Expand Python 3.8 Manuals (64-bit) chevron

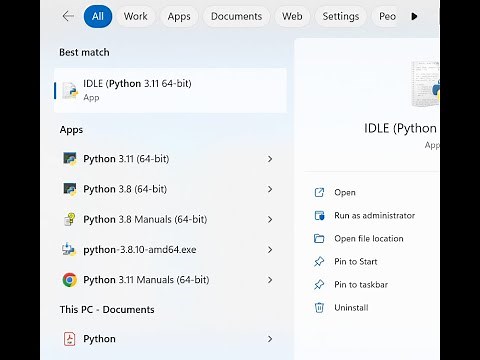tap(270, 219)
